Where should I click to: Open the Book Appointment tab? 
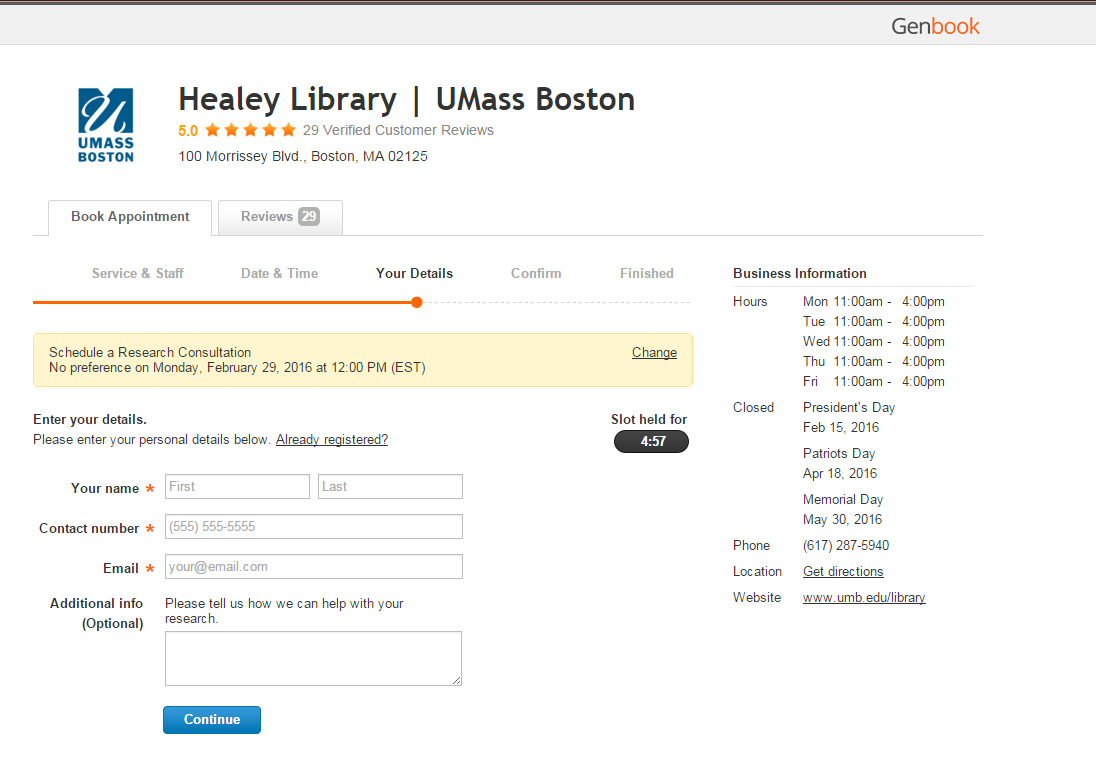pos(130,217)
